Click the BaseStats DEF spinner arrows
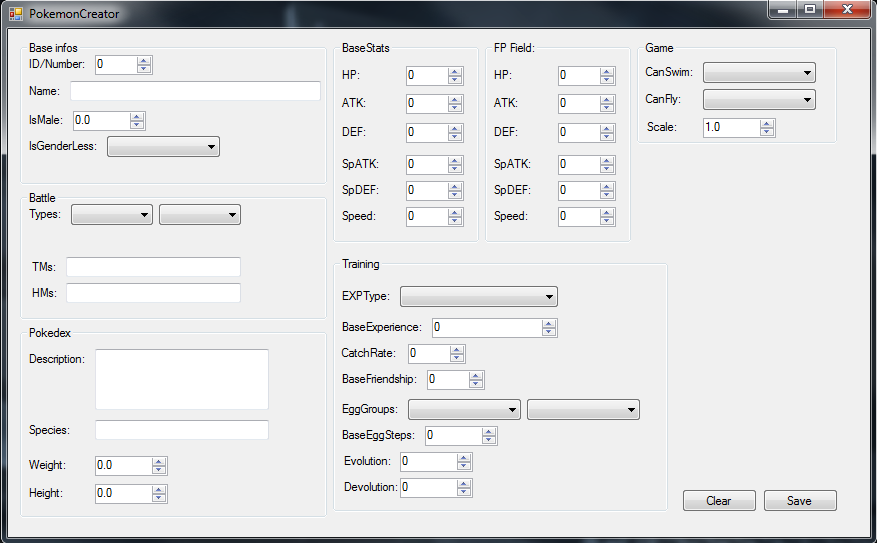This screenshot has height=543, width=877. pyautogui.click(x=455, y=133)
